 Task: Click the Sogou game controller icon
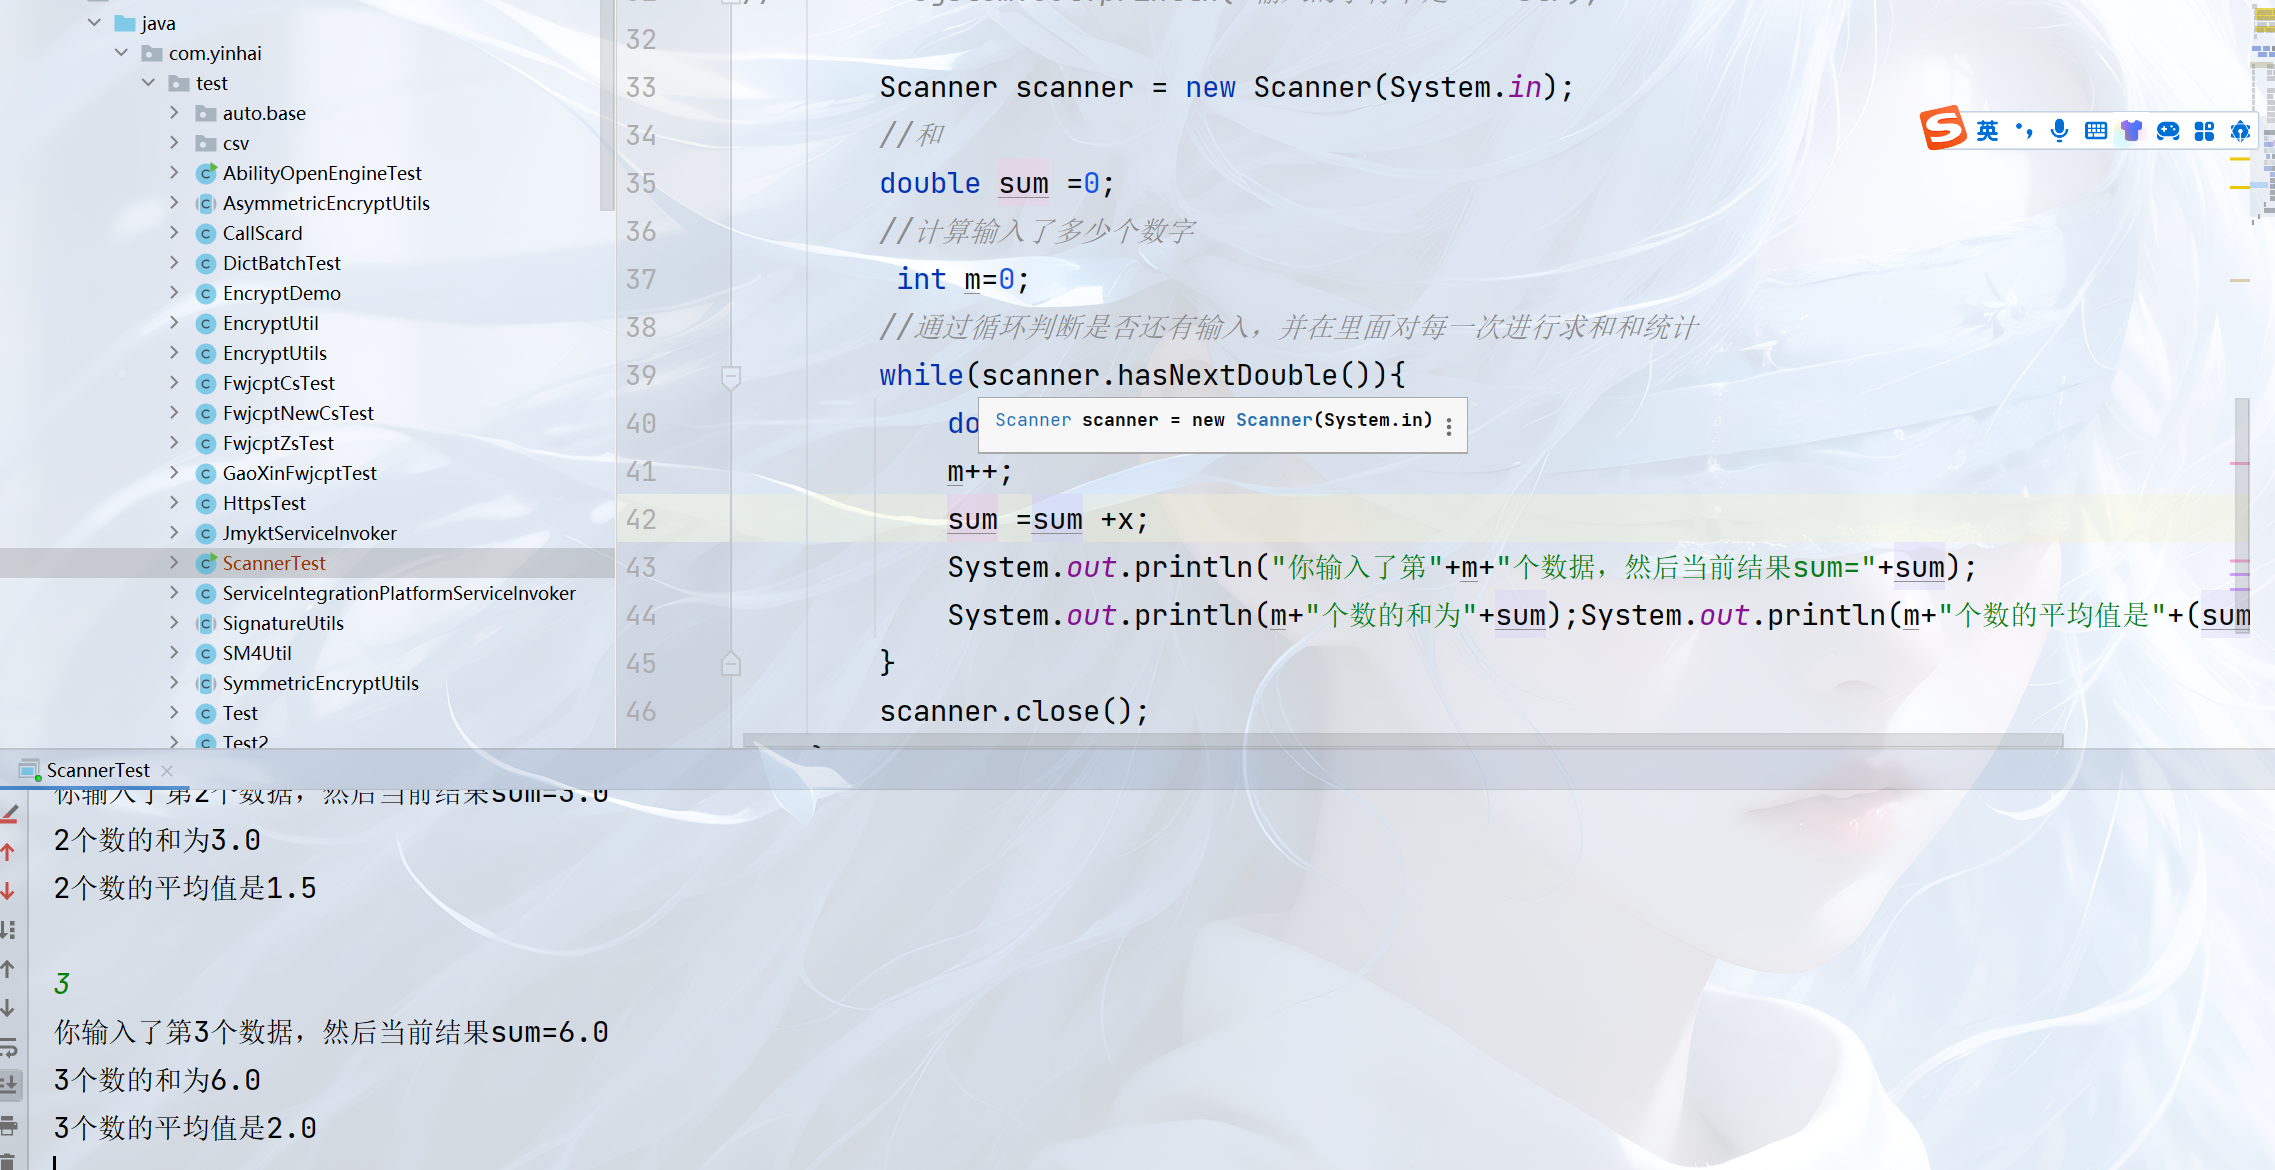[2168, 131]
